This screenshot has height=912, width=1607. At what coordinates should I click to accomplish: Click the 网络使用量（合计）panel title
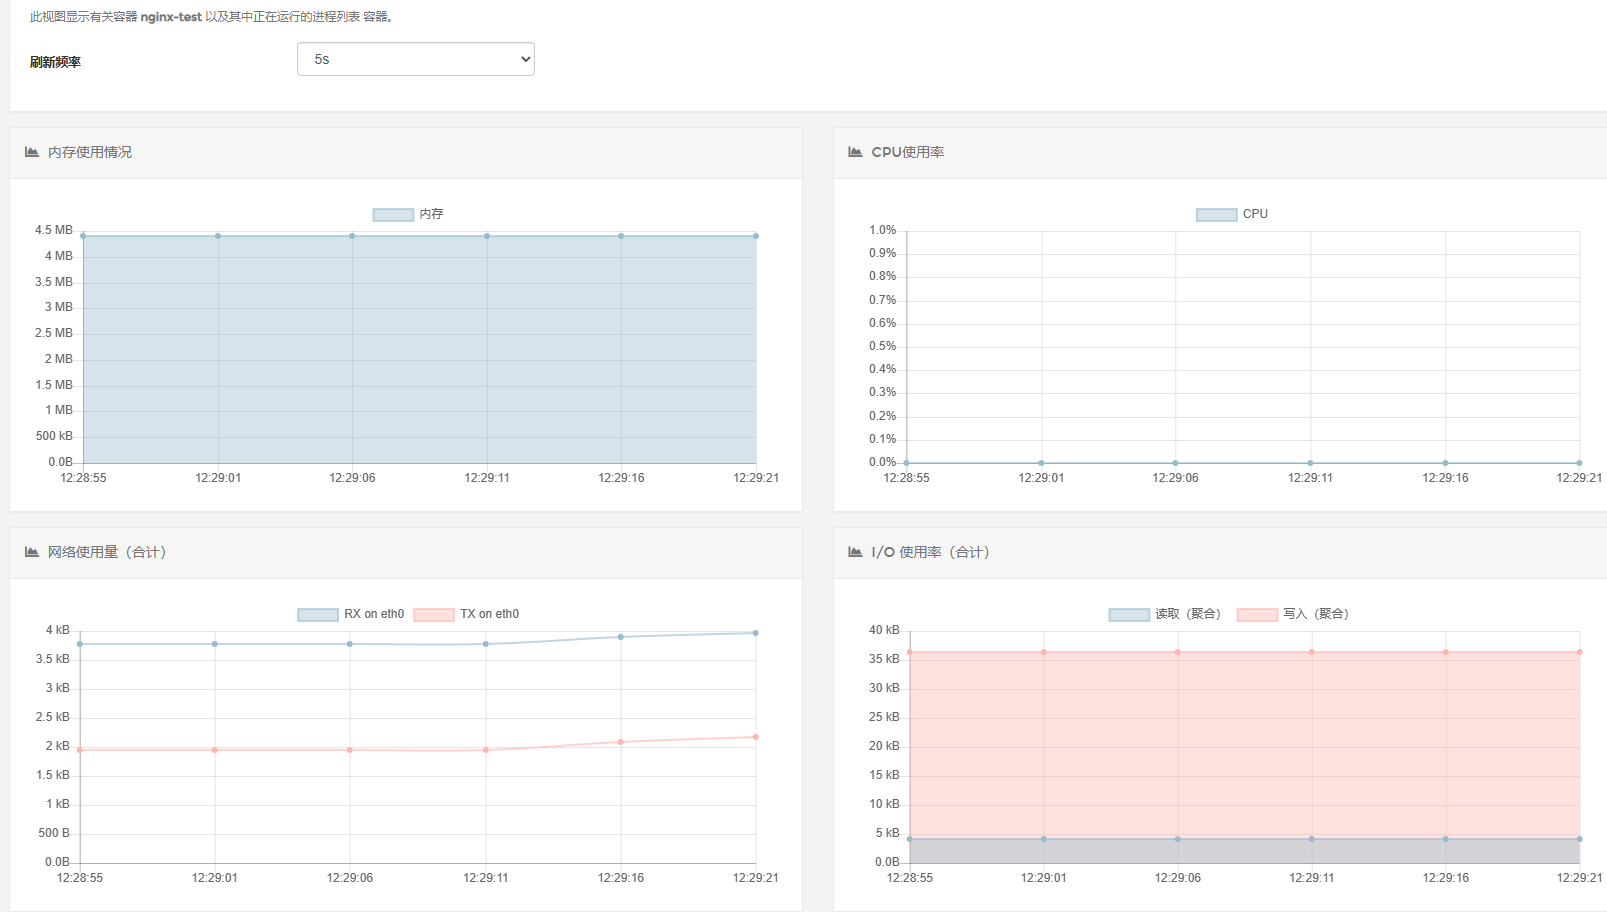tap(107, 552)
